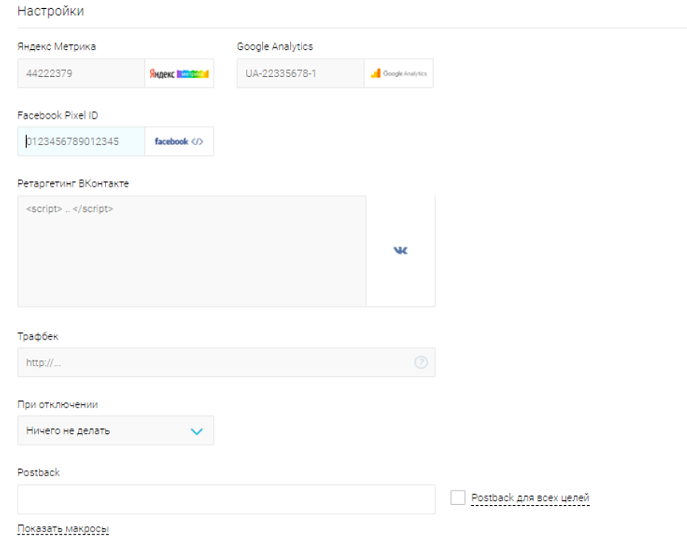Screen dimensions: 687x548
Task: Click the Postback URL input field
Action: click(x=227, y=499)
